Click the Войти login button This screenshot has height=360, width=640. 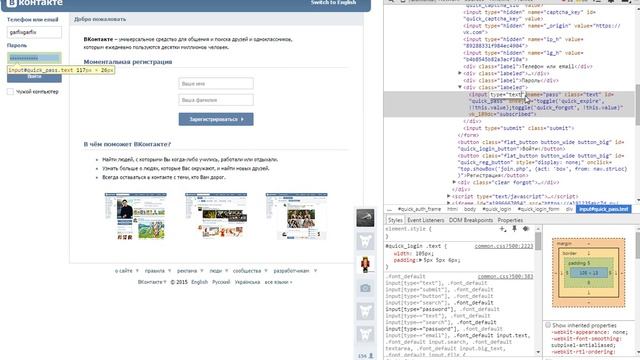34,77
